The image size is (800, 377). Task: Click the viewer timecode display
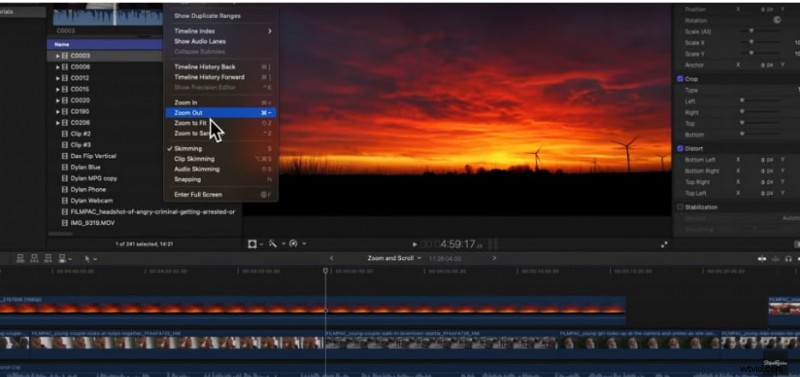pos(452,245)
